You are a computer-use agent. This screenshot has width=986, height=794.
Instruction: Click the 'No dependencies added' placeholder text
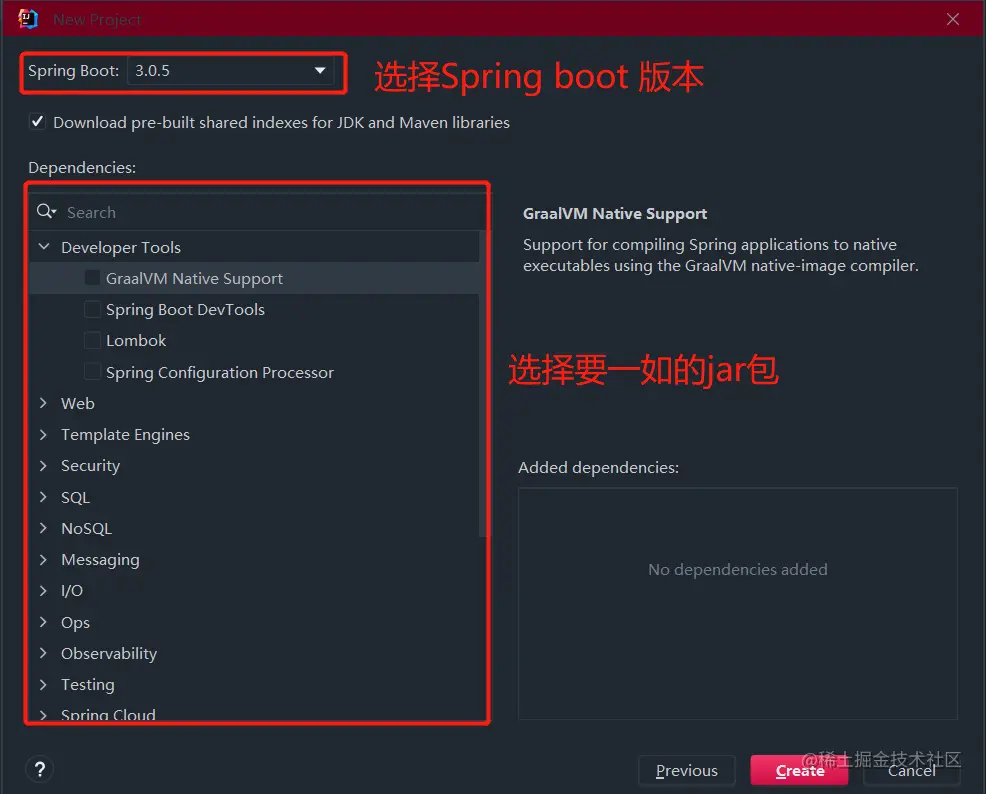738,570
